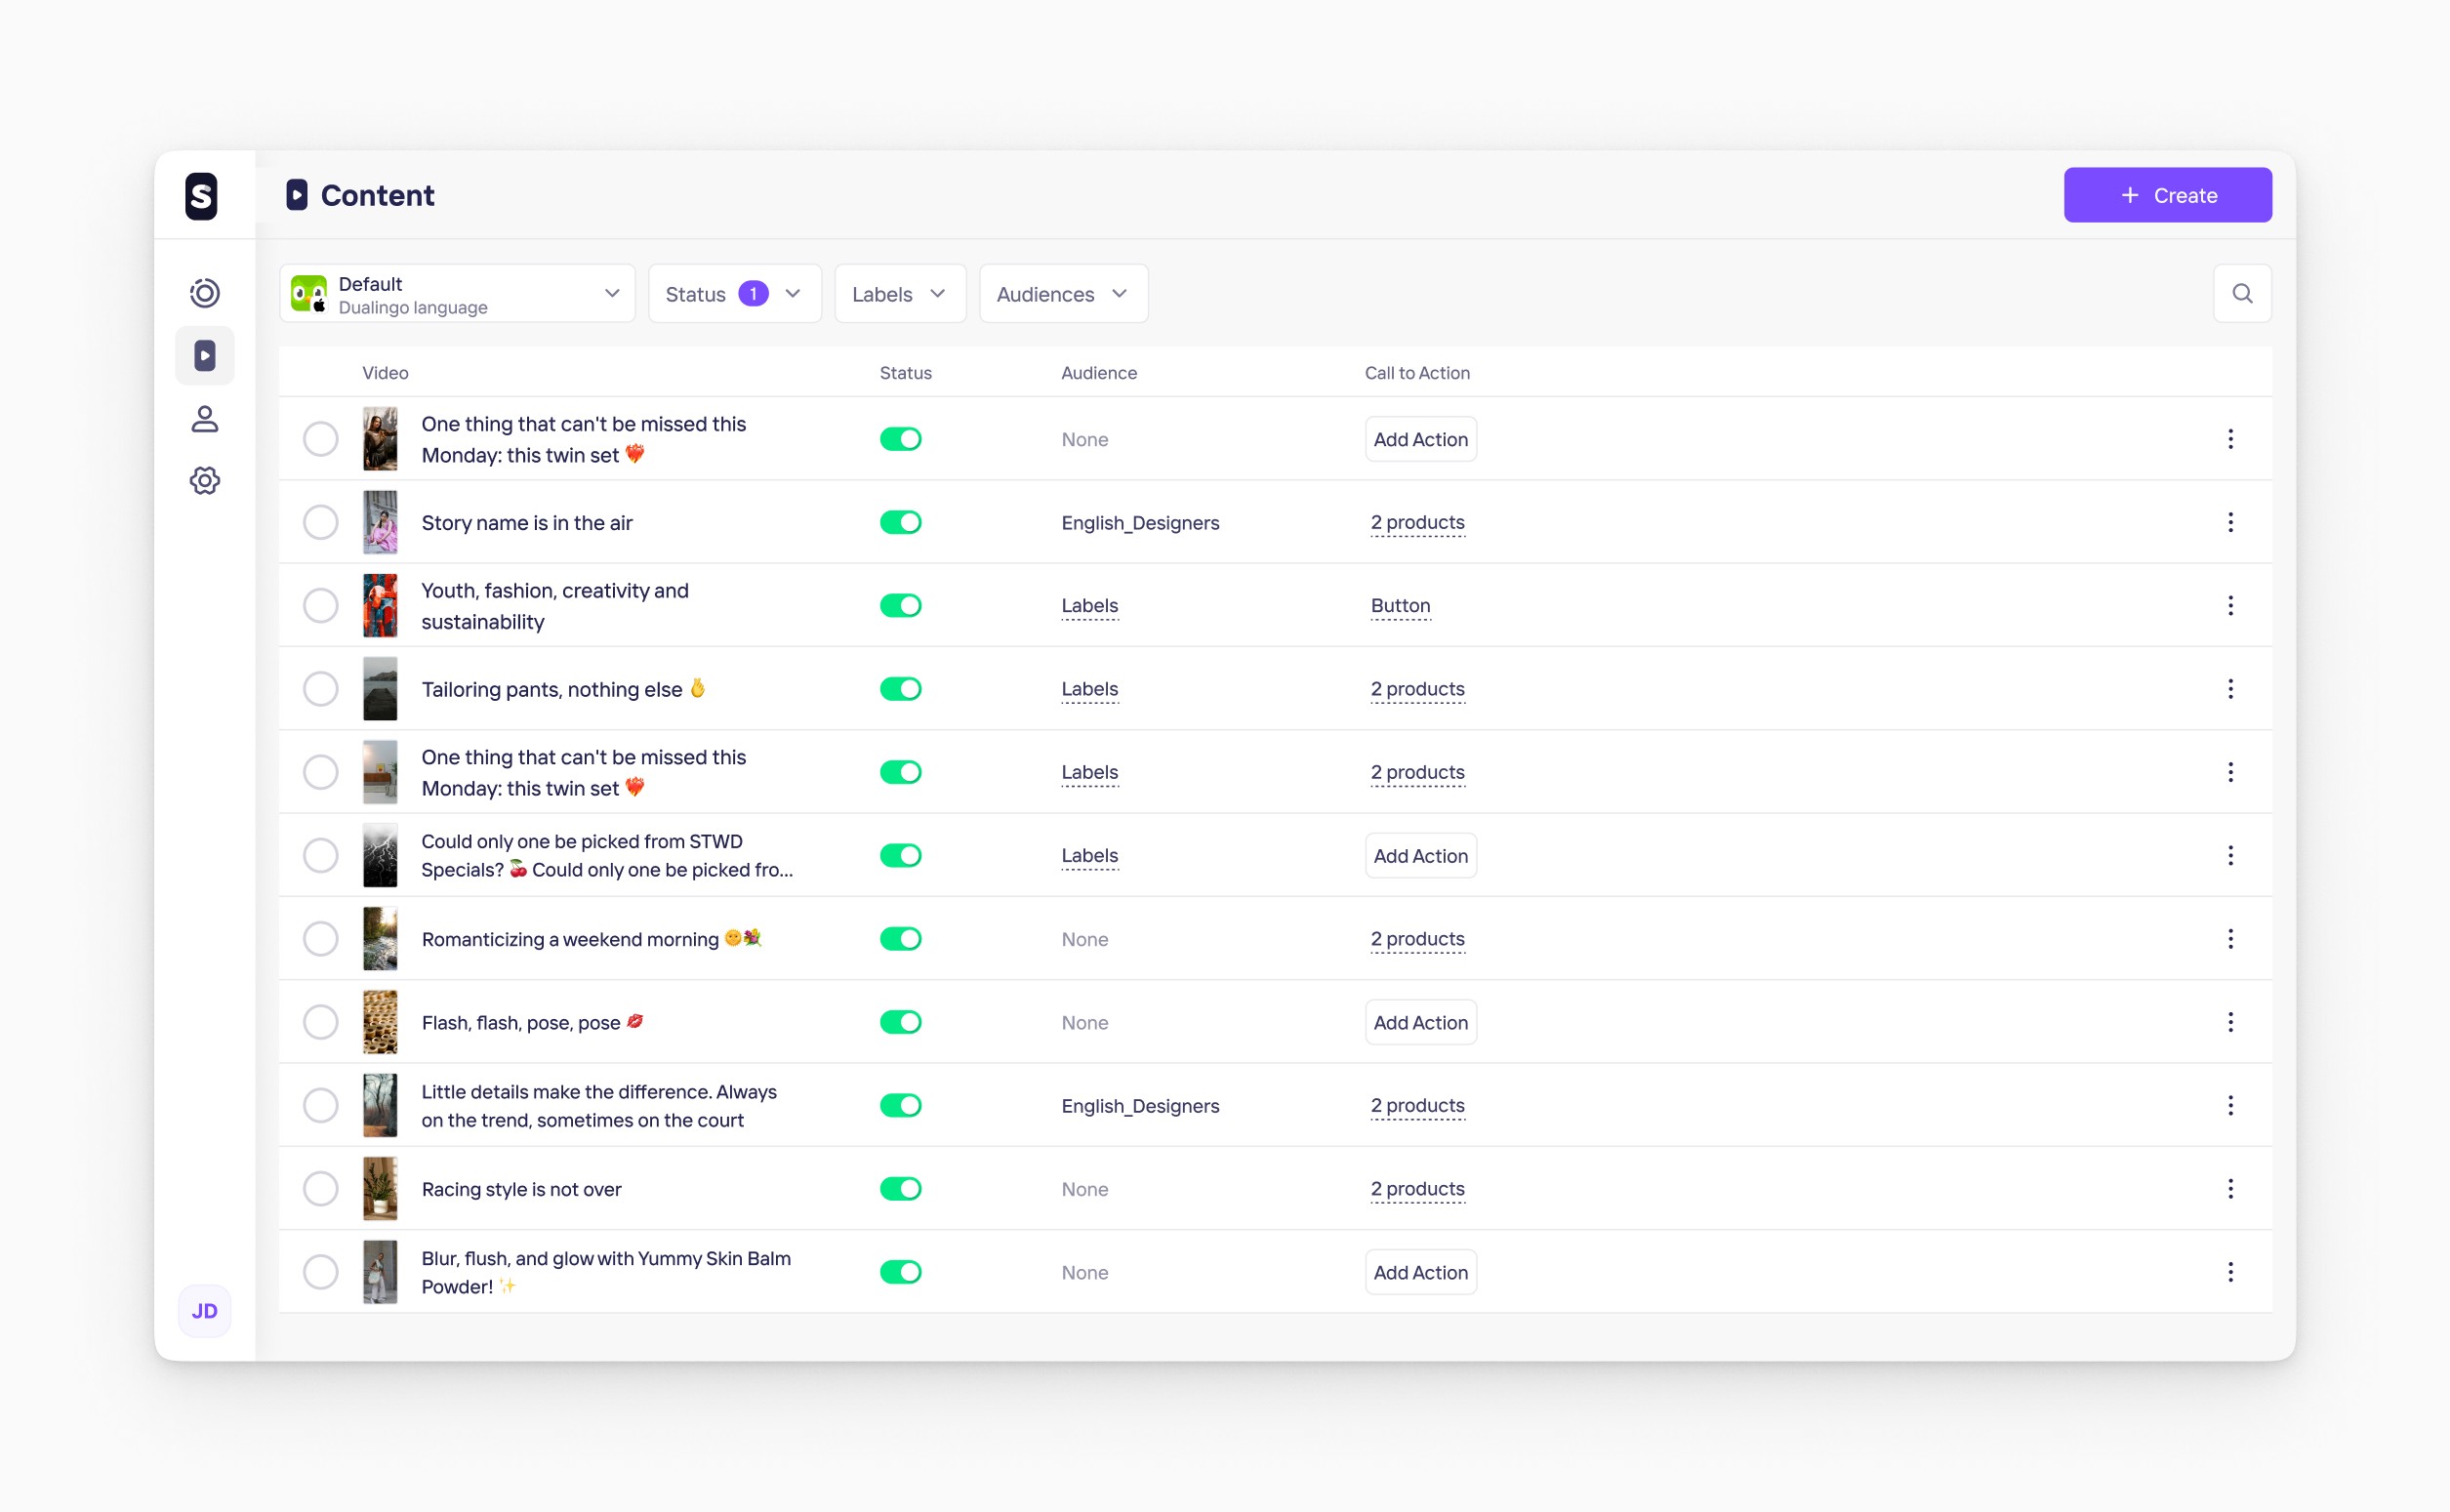The height and width of the screenshot is (1512, 2450).
Task: Open thumbnail for Racing style video
Action: tap(380, 1188)
